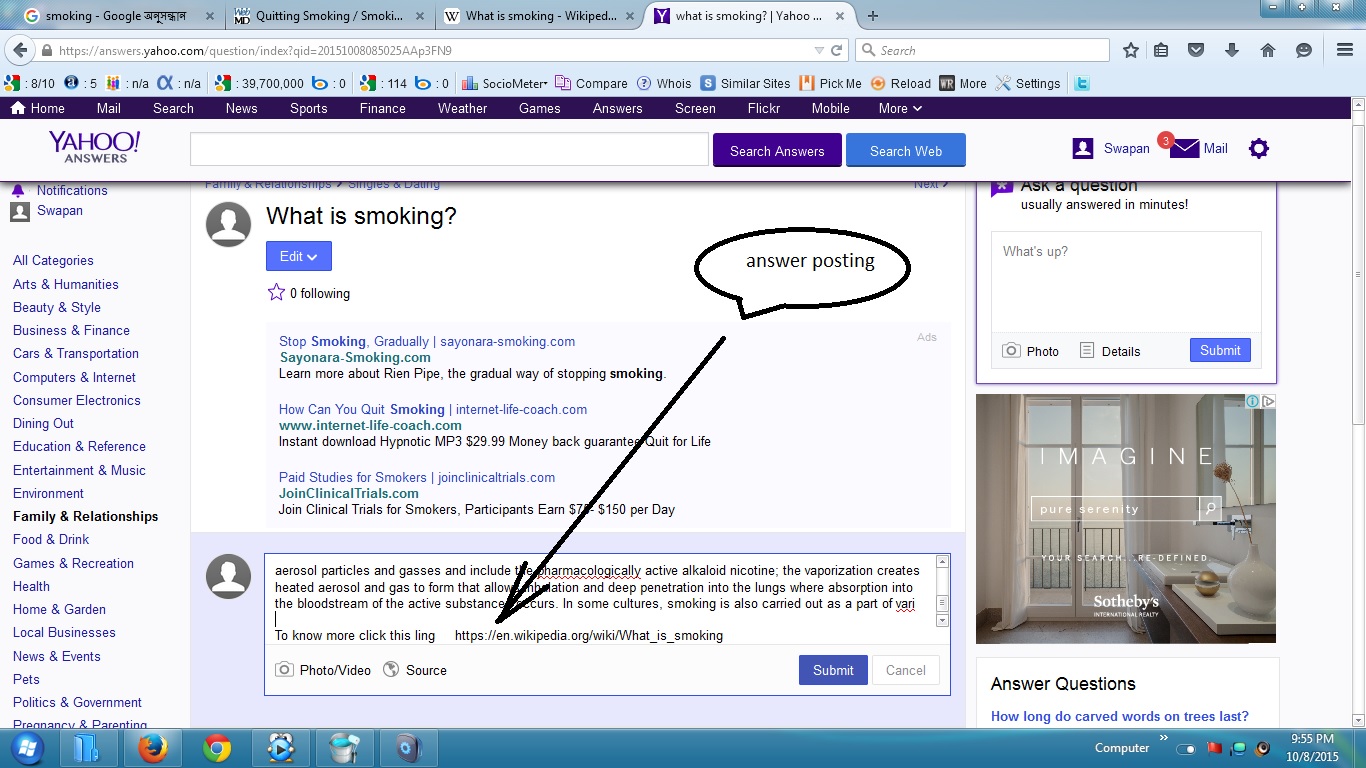This screenshot has height=768, width=1366.
Task: Click the Swapan profile icon in the header
Action: (x=1083, y=148)
